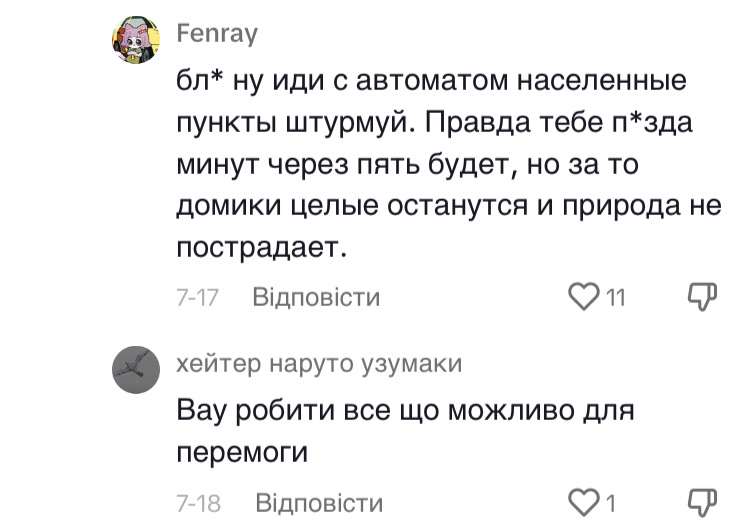Dislike Fenray's comment with thumbs-down icon
Viewport: 750px width, 530px height.
coord(703,297)
